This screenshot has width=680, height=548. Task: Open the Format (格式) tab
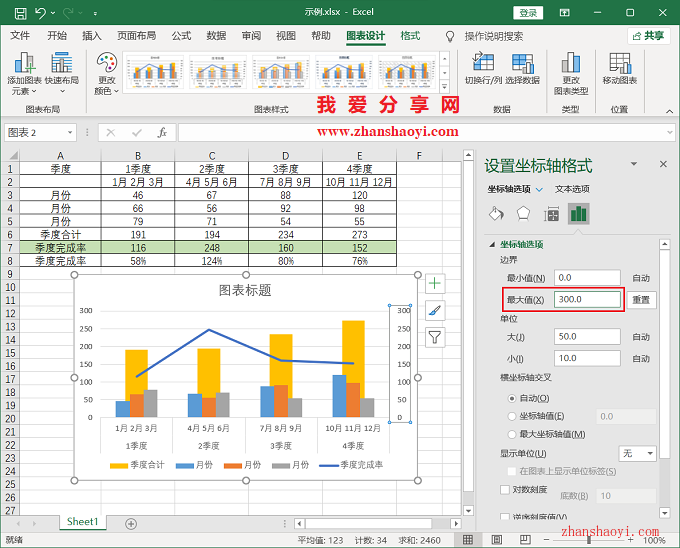tap(410, 36)
